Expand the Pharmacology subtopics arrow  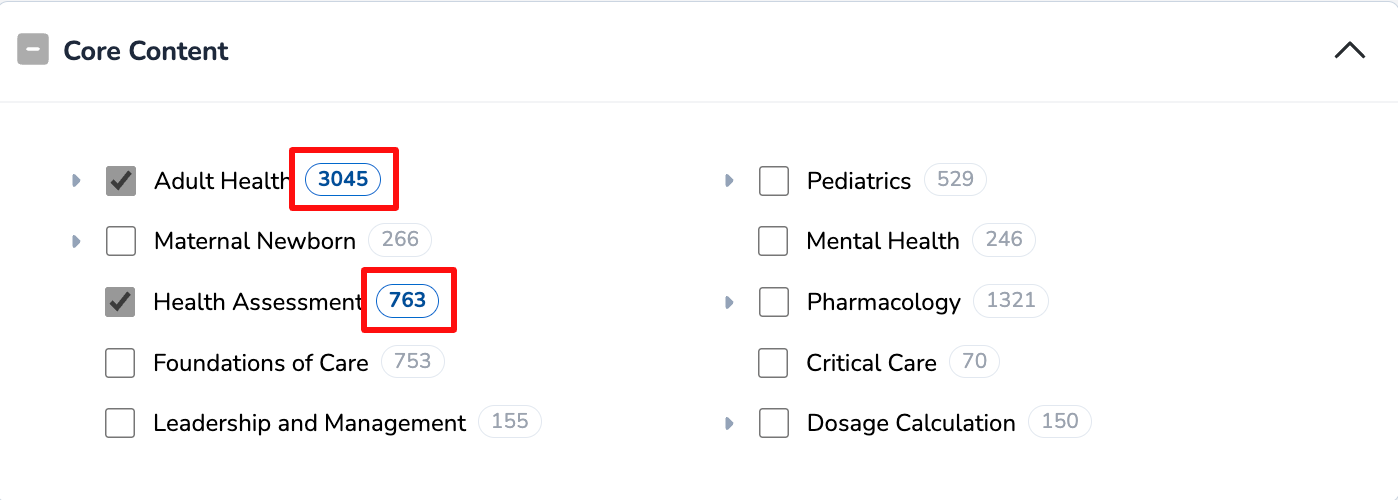729,302
